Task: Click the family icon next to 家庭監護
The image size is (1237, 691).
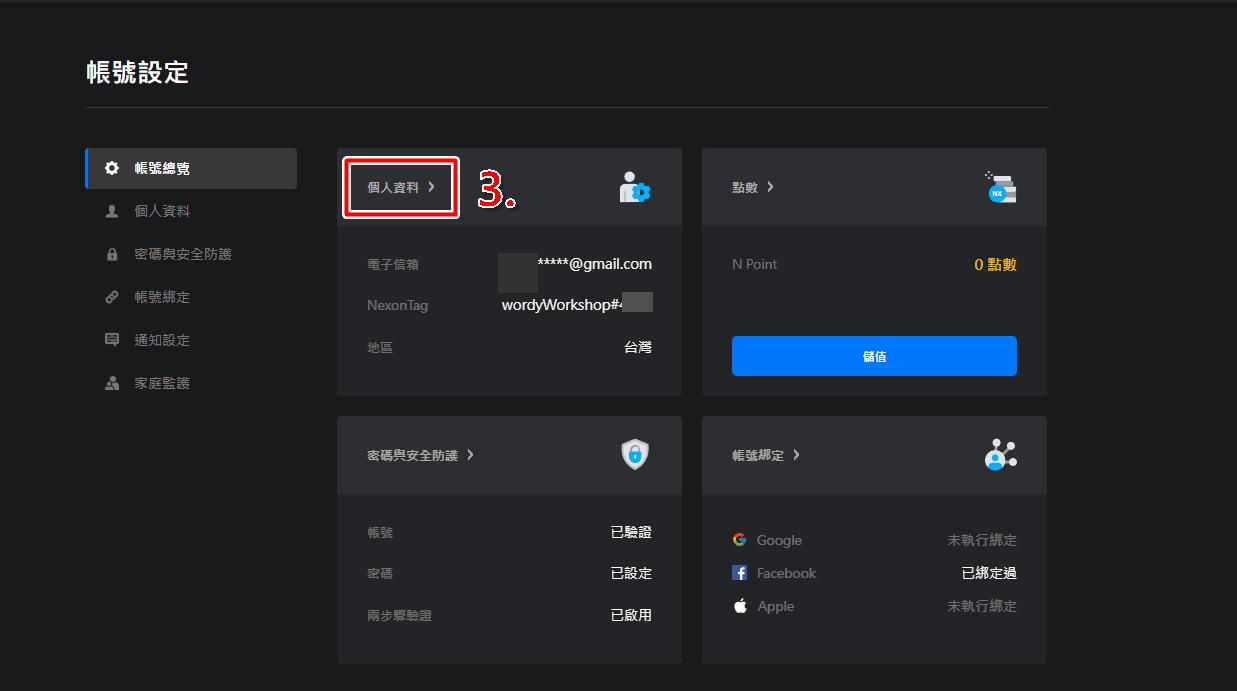Action: click(x=113, y=382)
